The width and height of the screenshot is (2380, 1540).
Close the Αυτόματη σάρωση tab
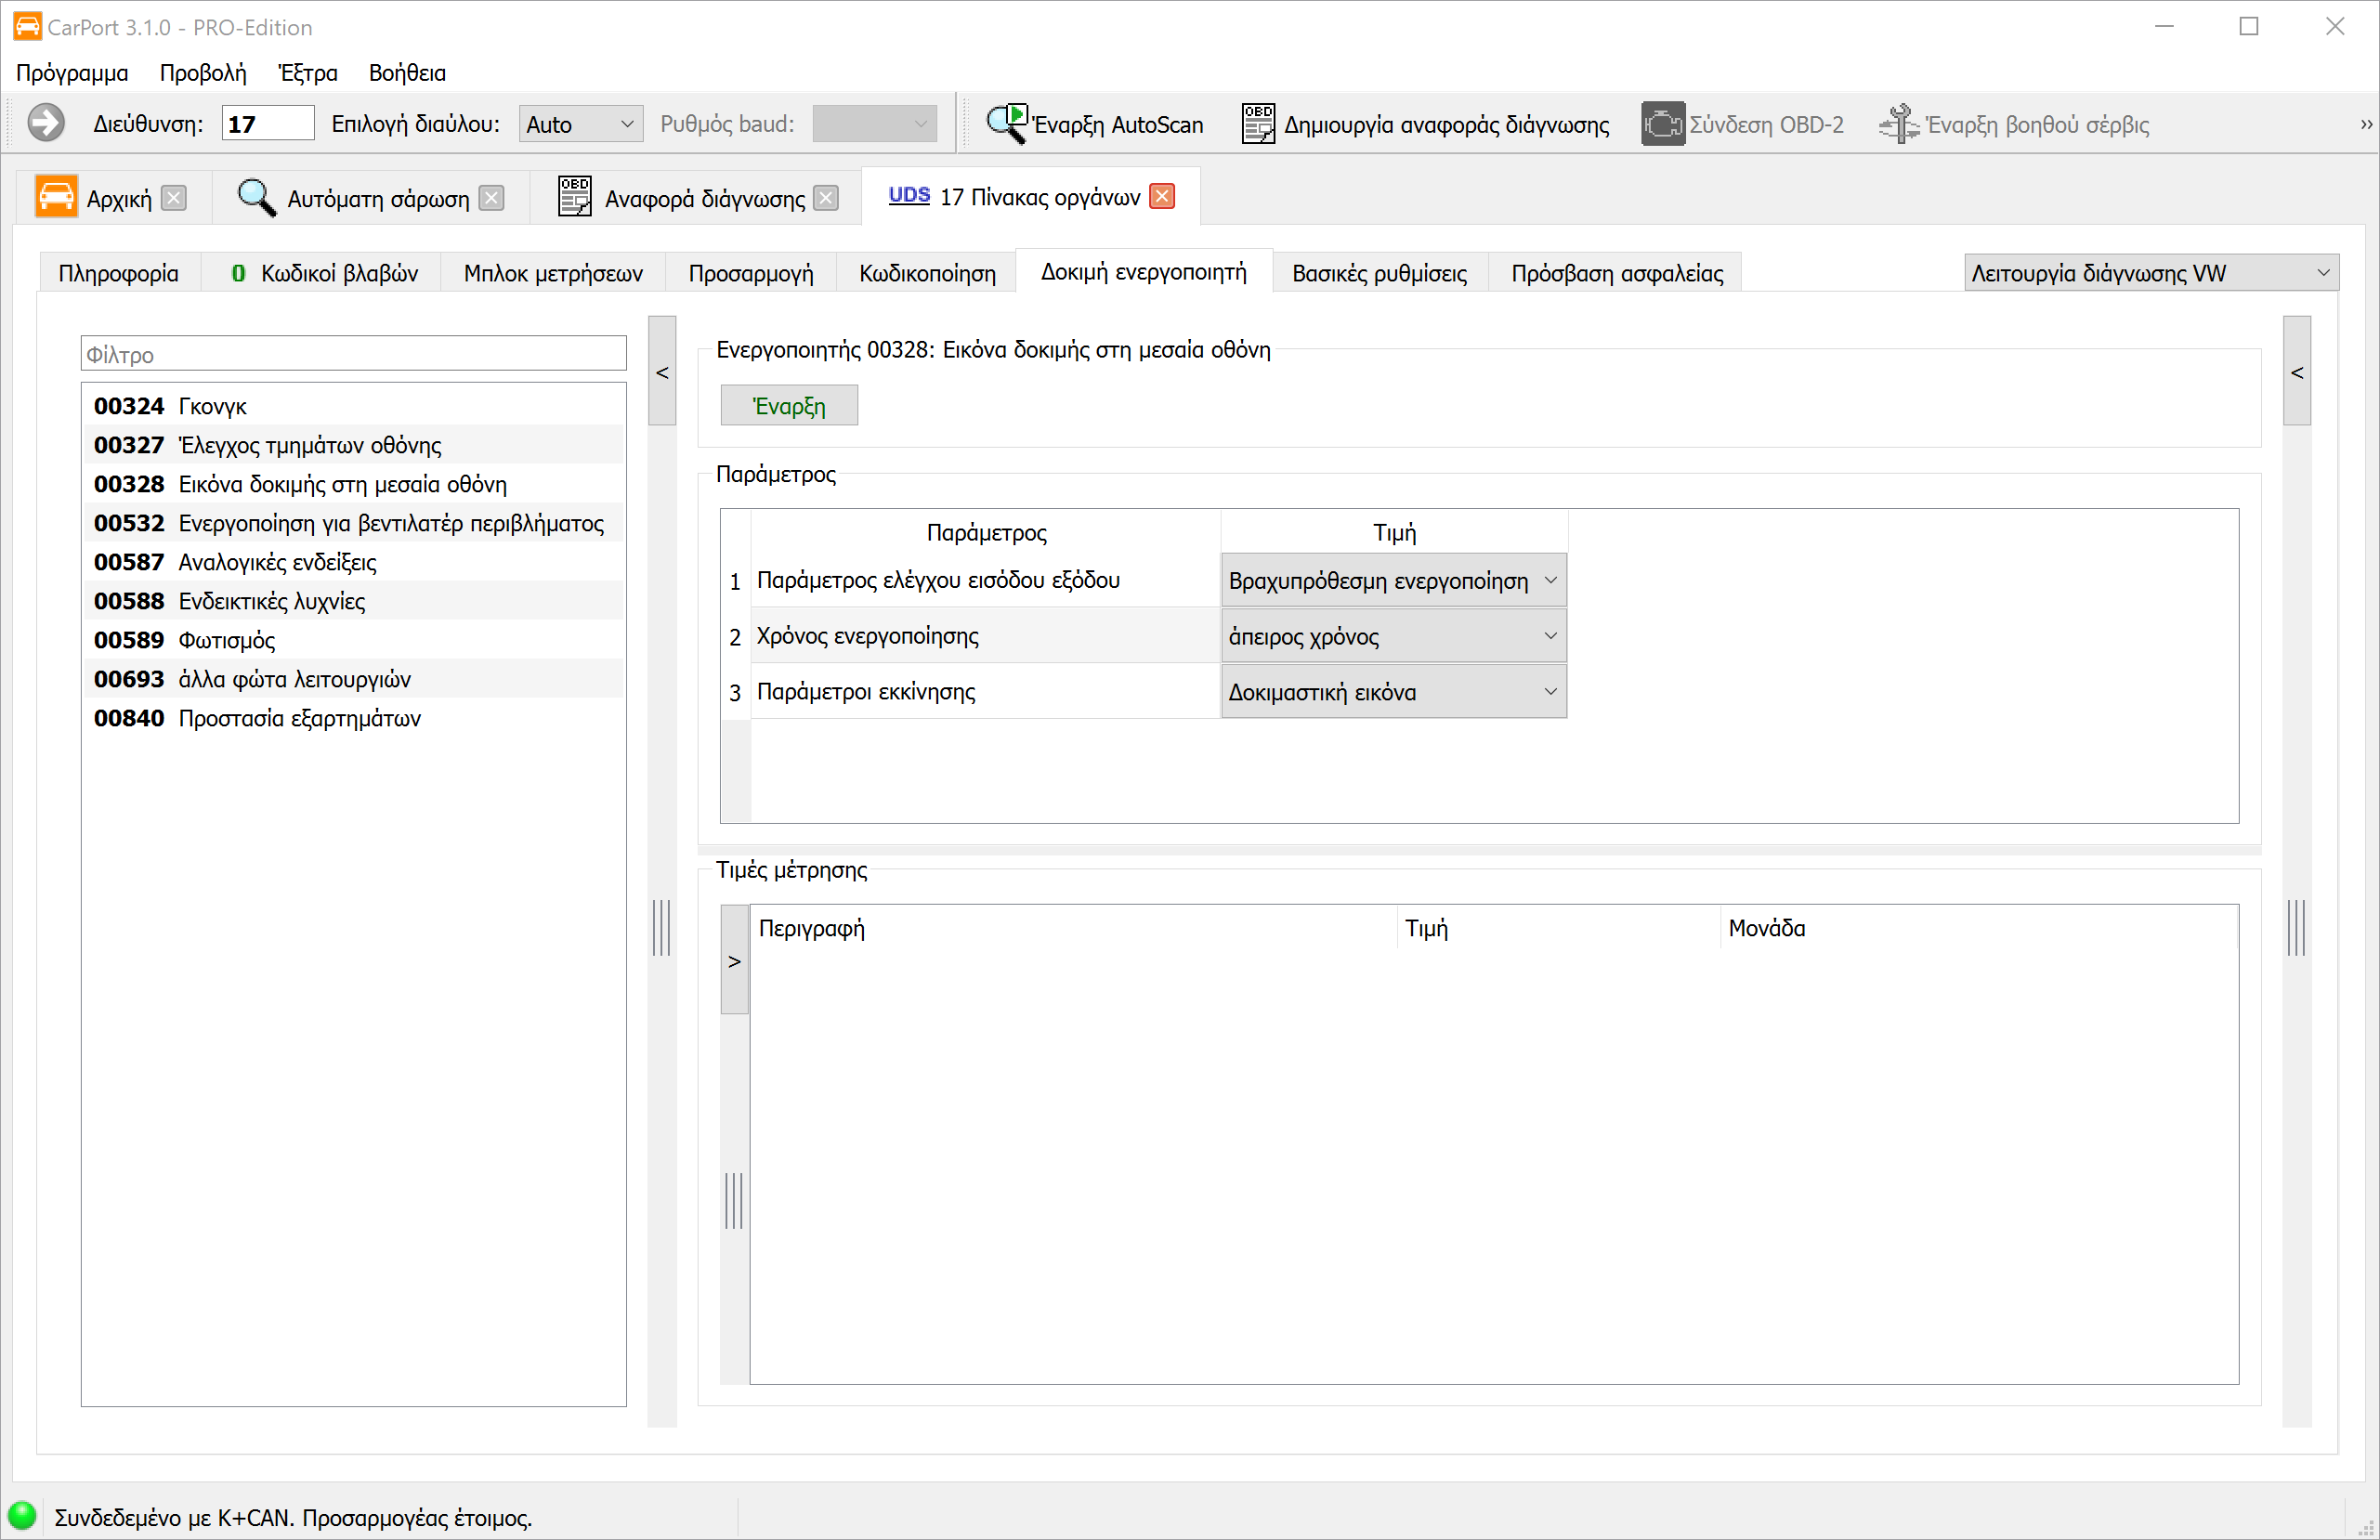click(491, 198)
